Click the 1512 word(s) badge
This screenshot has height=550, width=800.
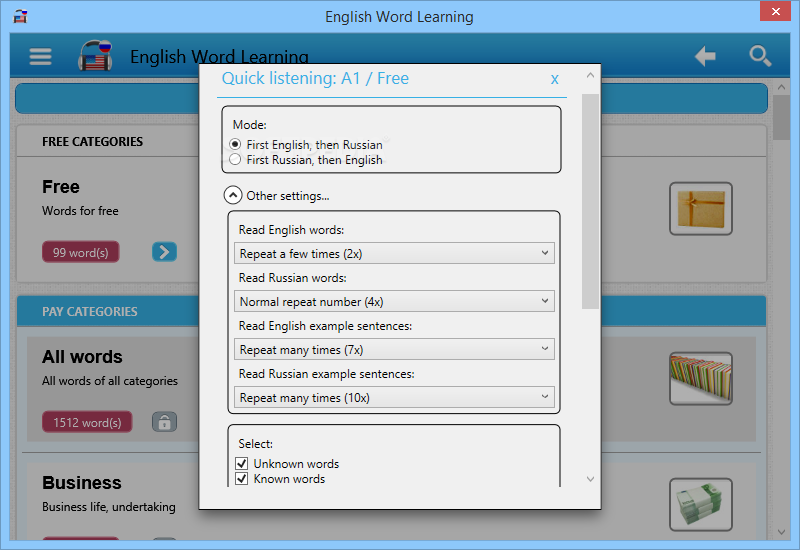tap(87, 422)
